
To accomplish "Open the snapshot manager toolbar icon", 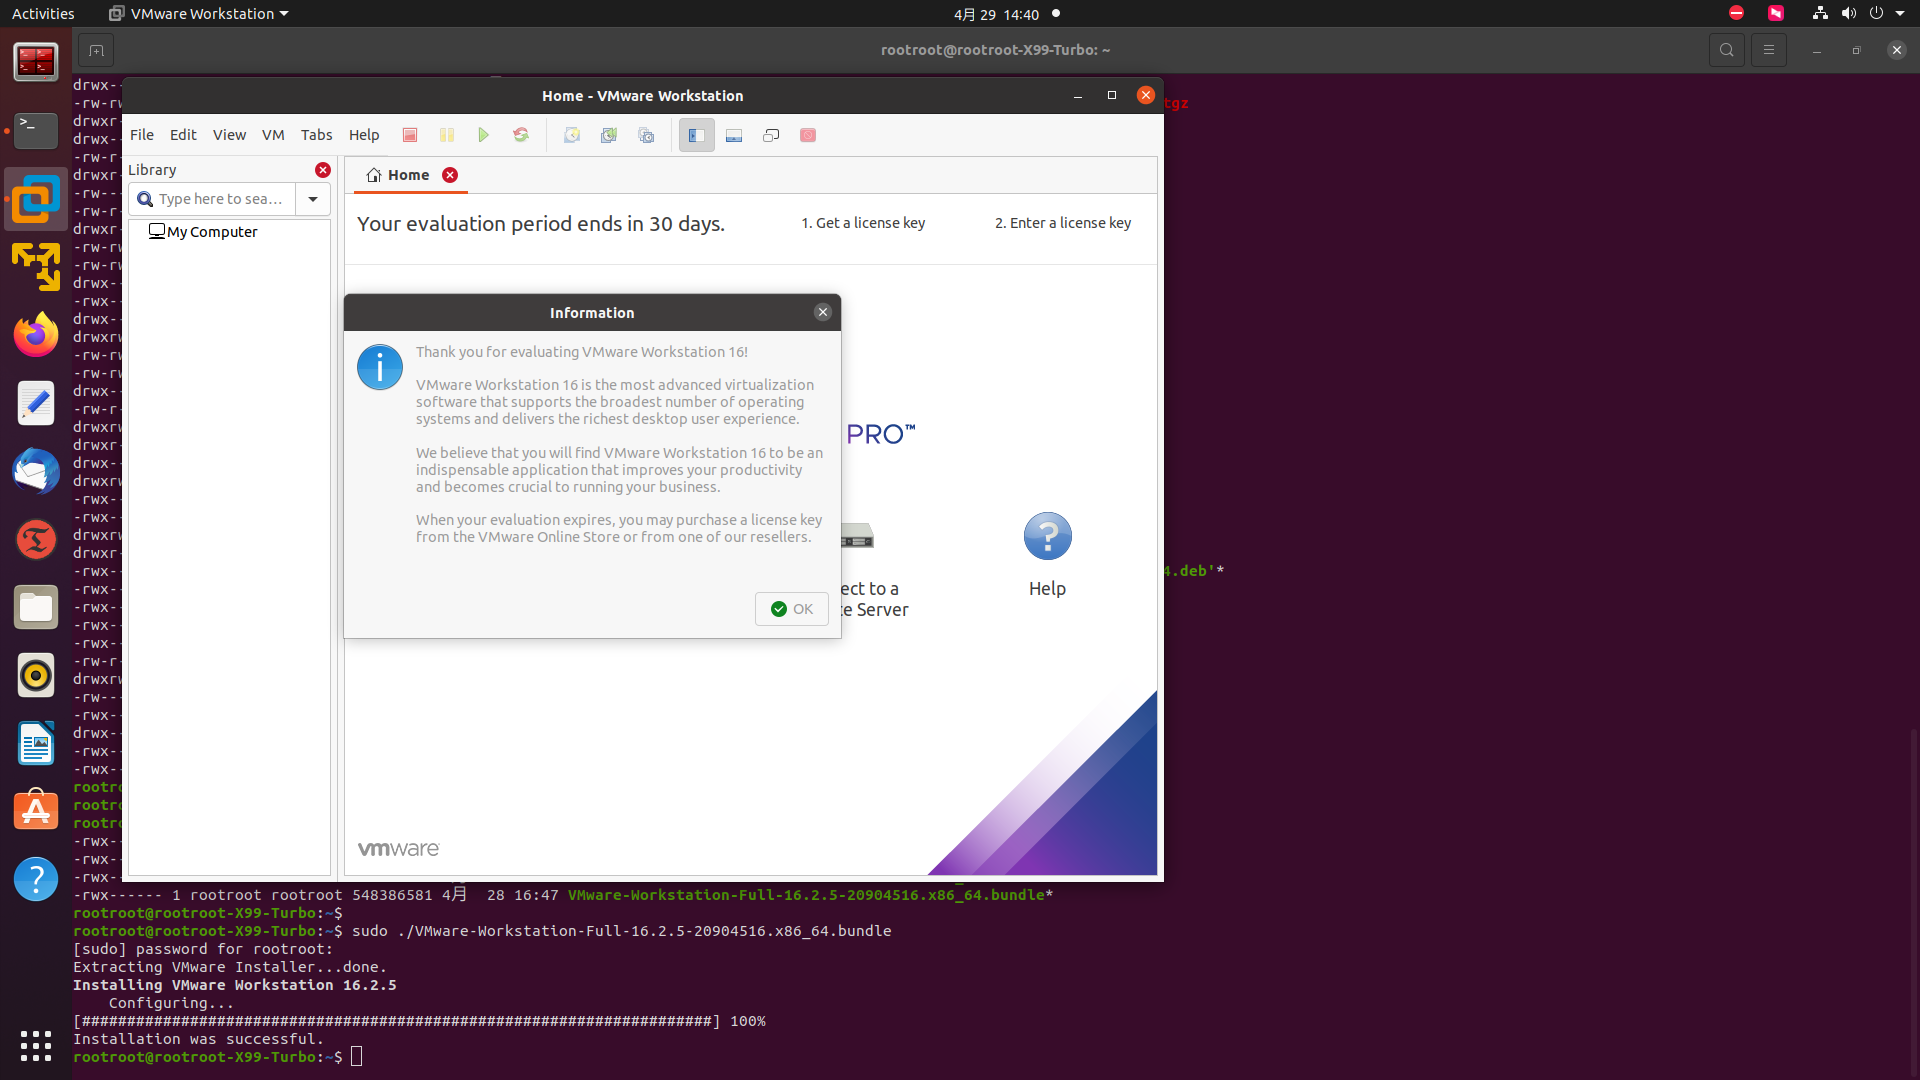I will (646, 135).
